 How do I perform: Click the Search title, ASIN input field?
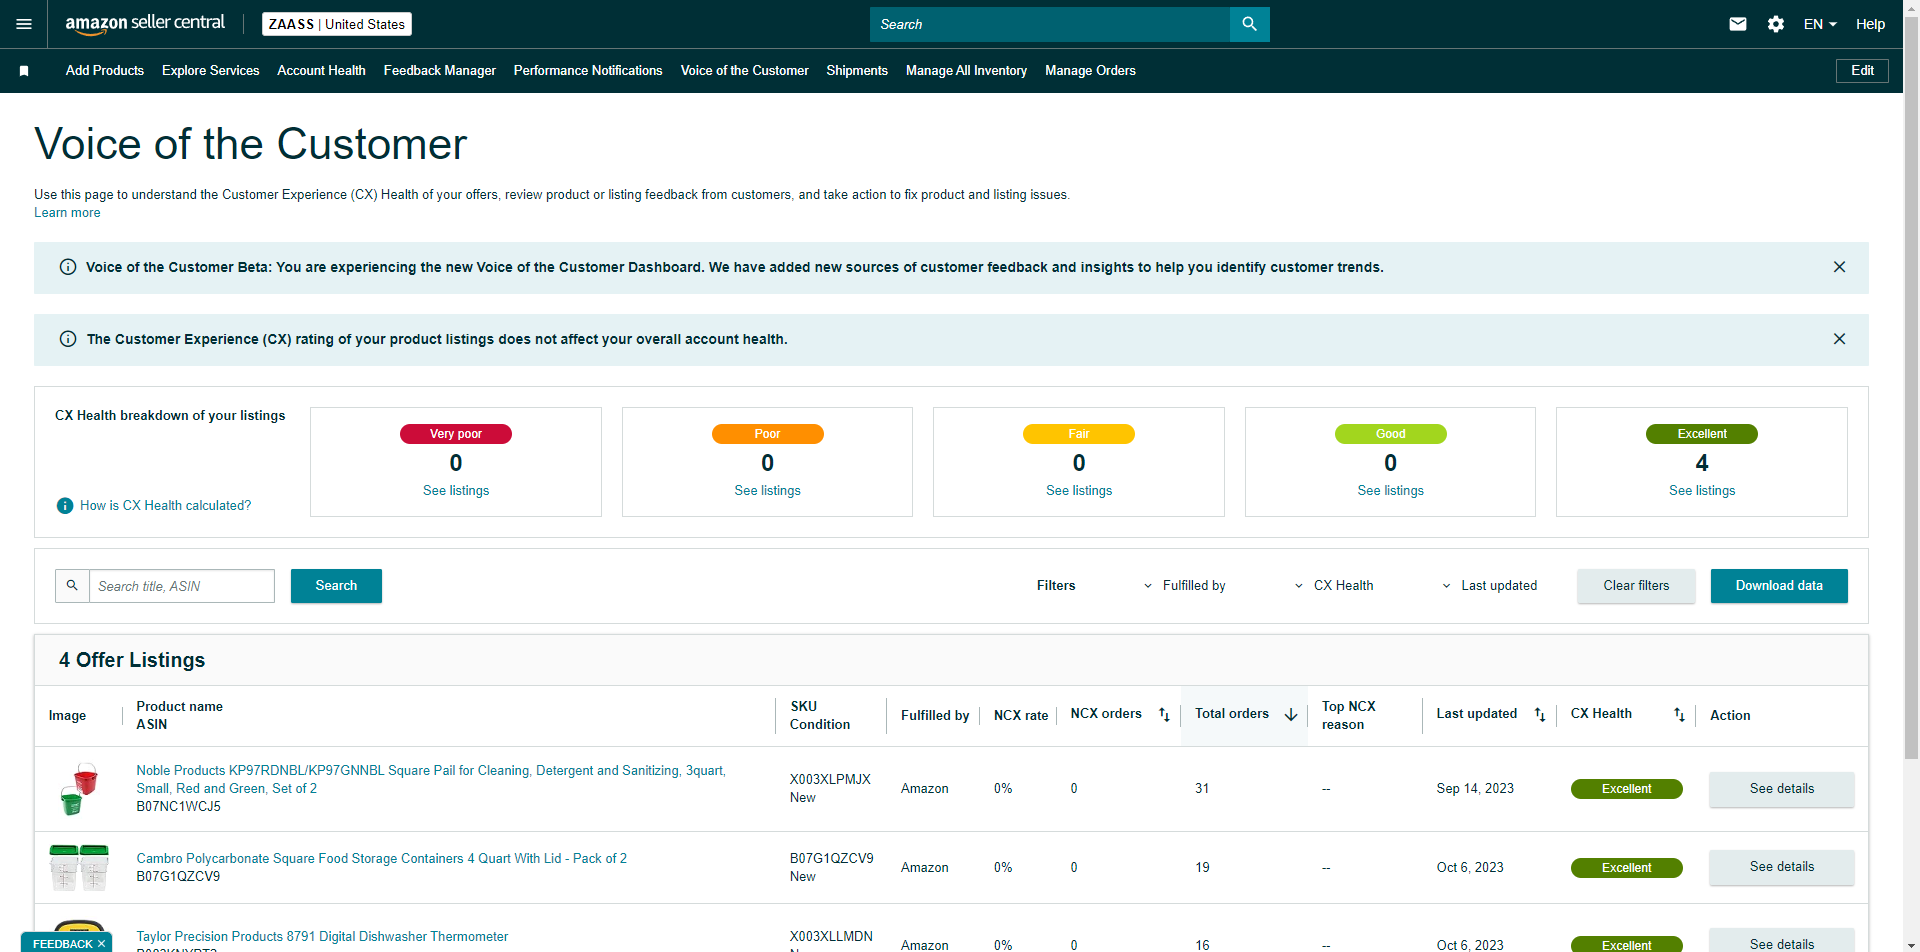pos(182,586)
